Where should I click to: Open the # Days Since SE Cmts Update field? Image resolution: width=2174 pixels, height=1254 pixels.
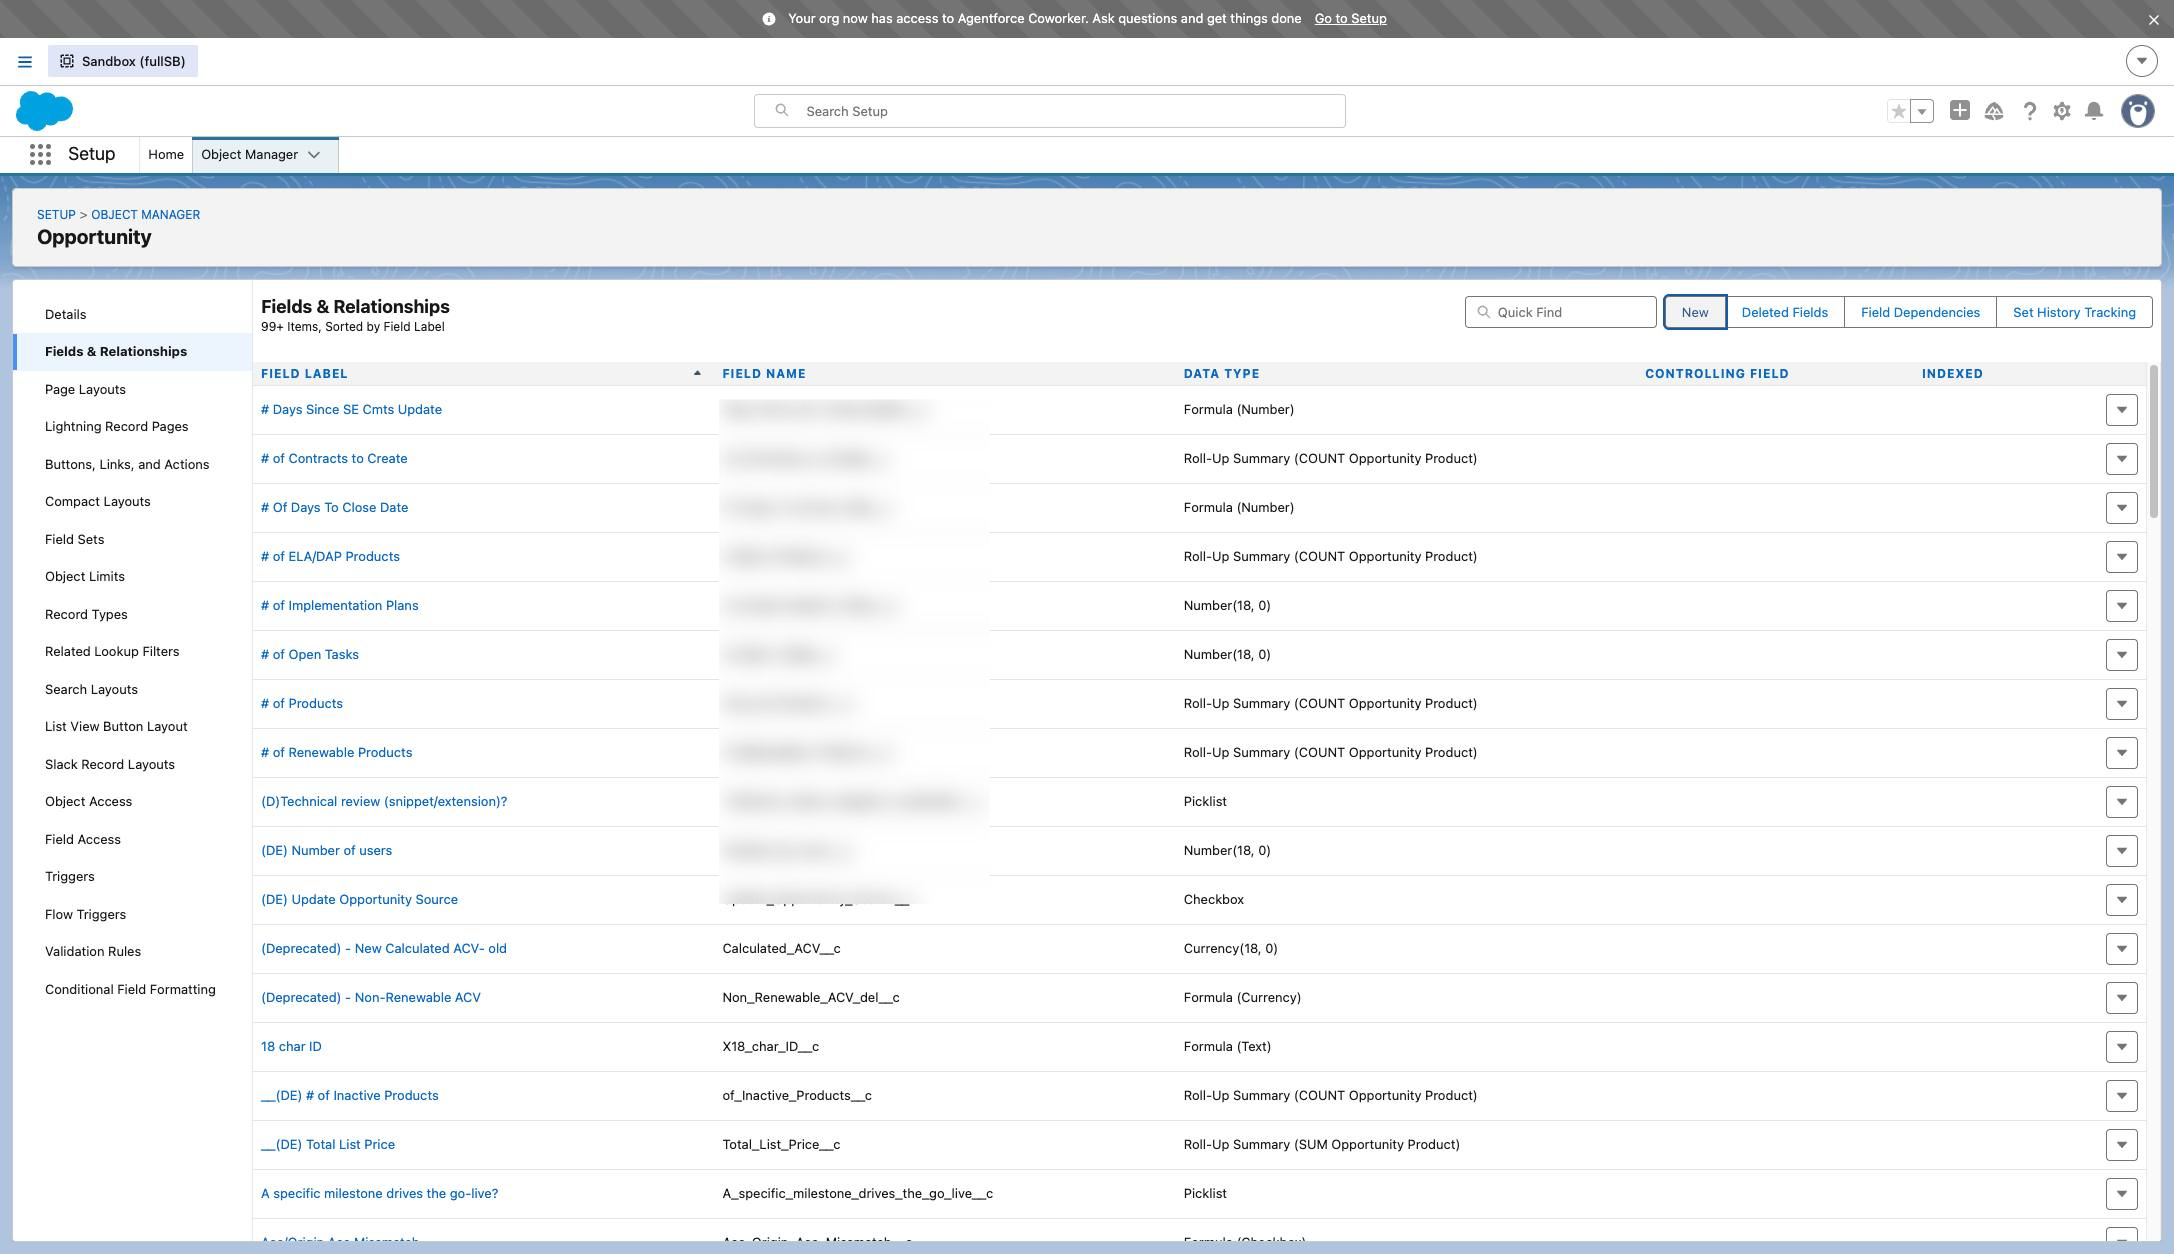(x=351, y=410)
